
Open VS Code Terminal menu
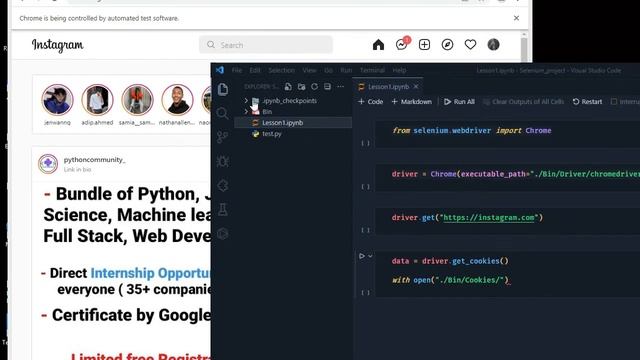pyautogui.click(x=372, y=70)
